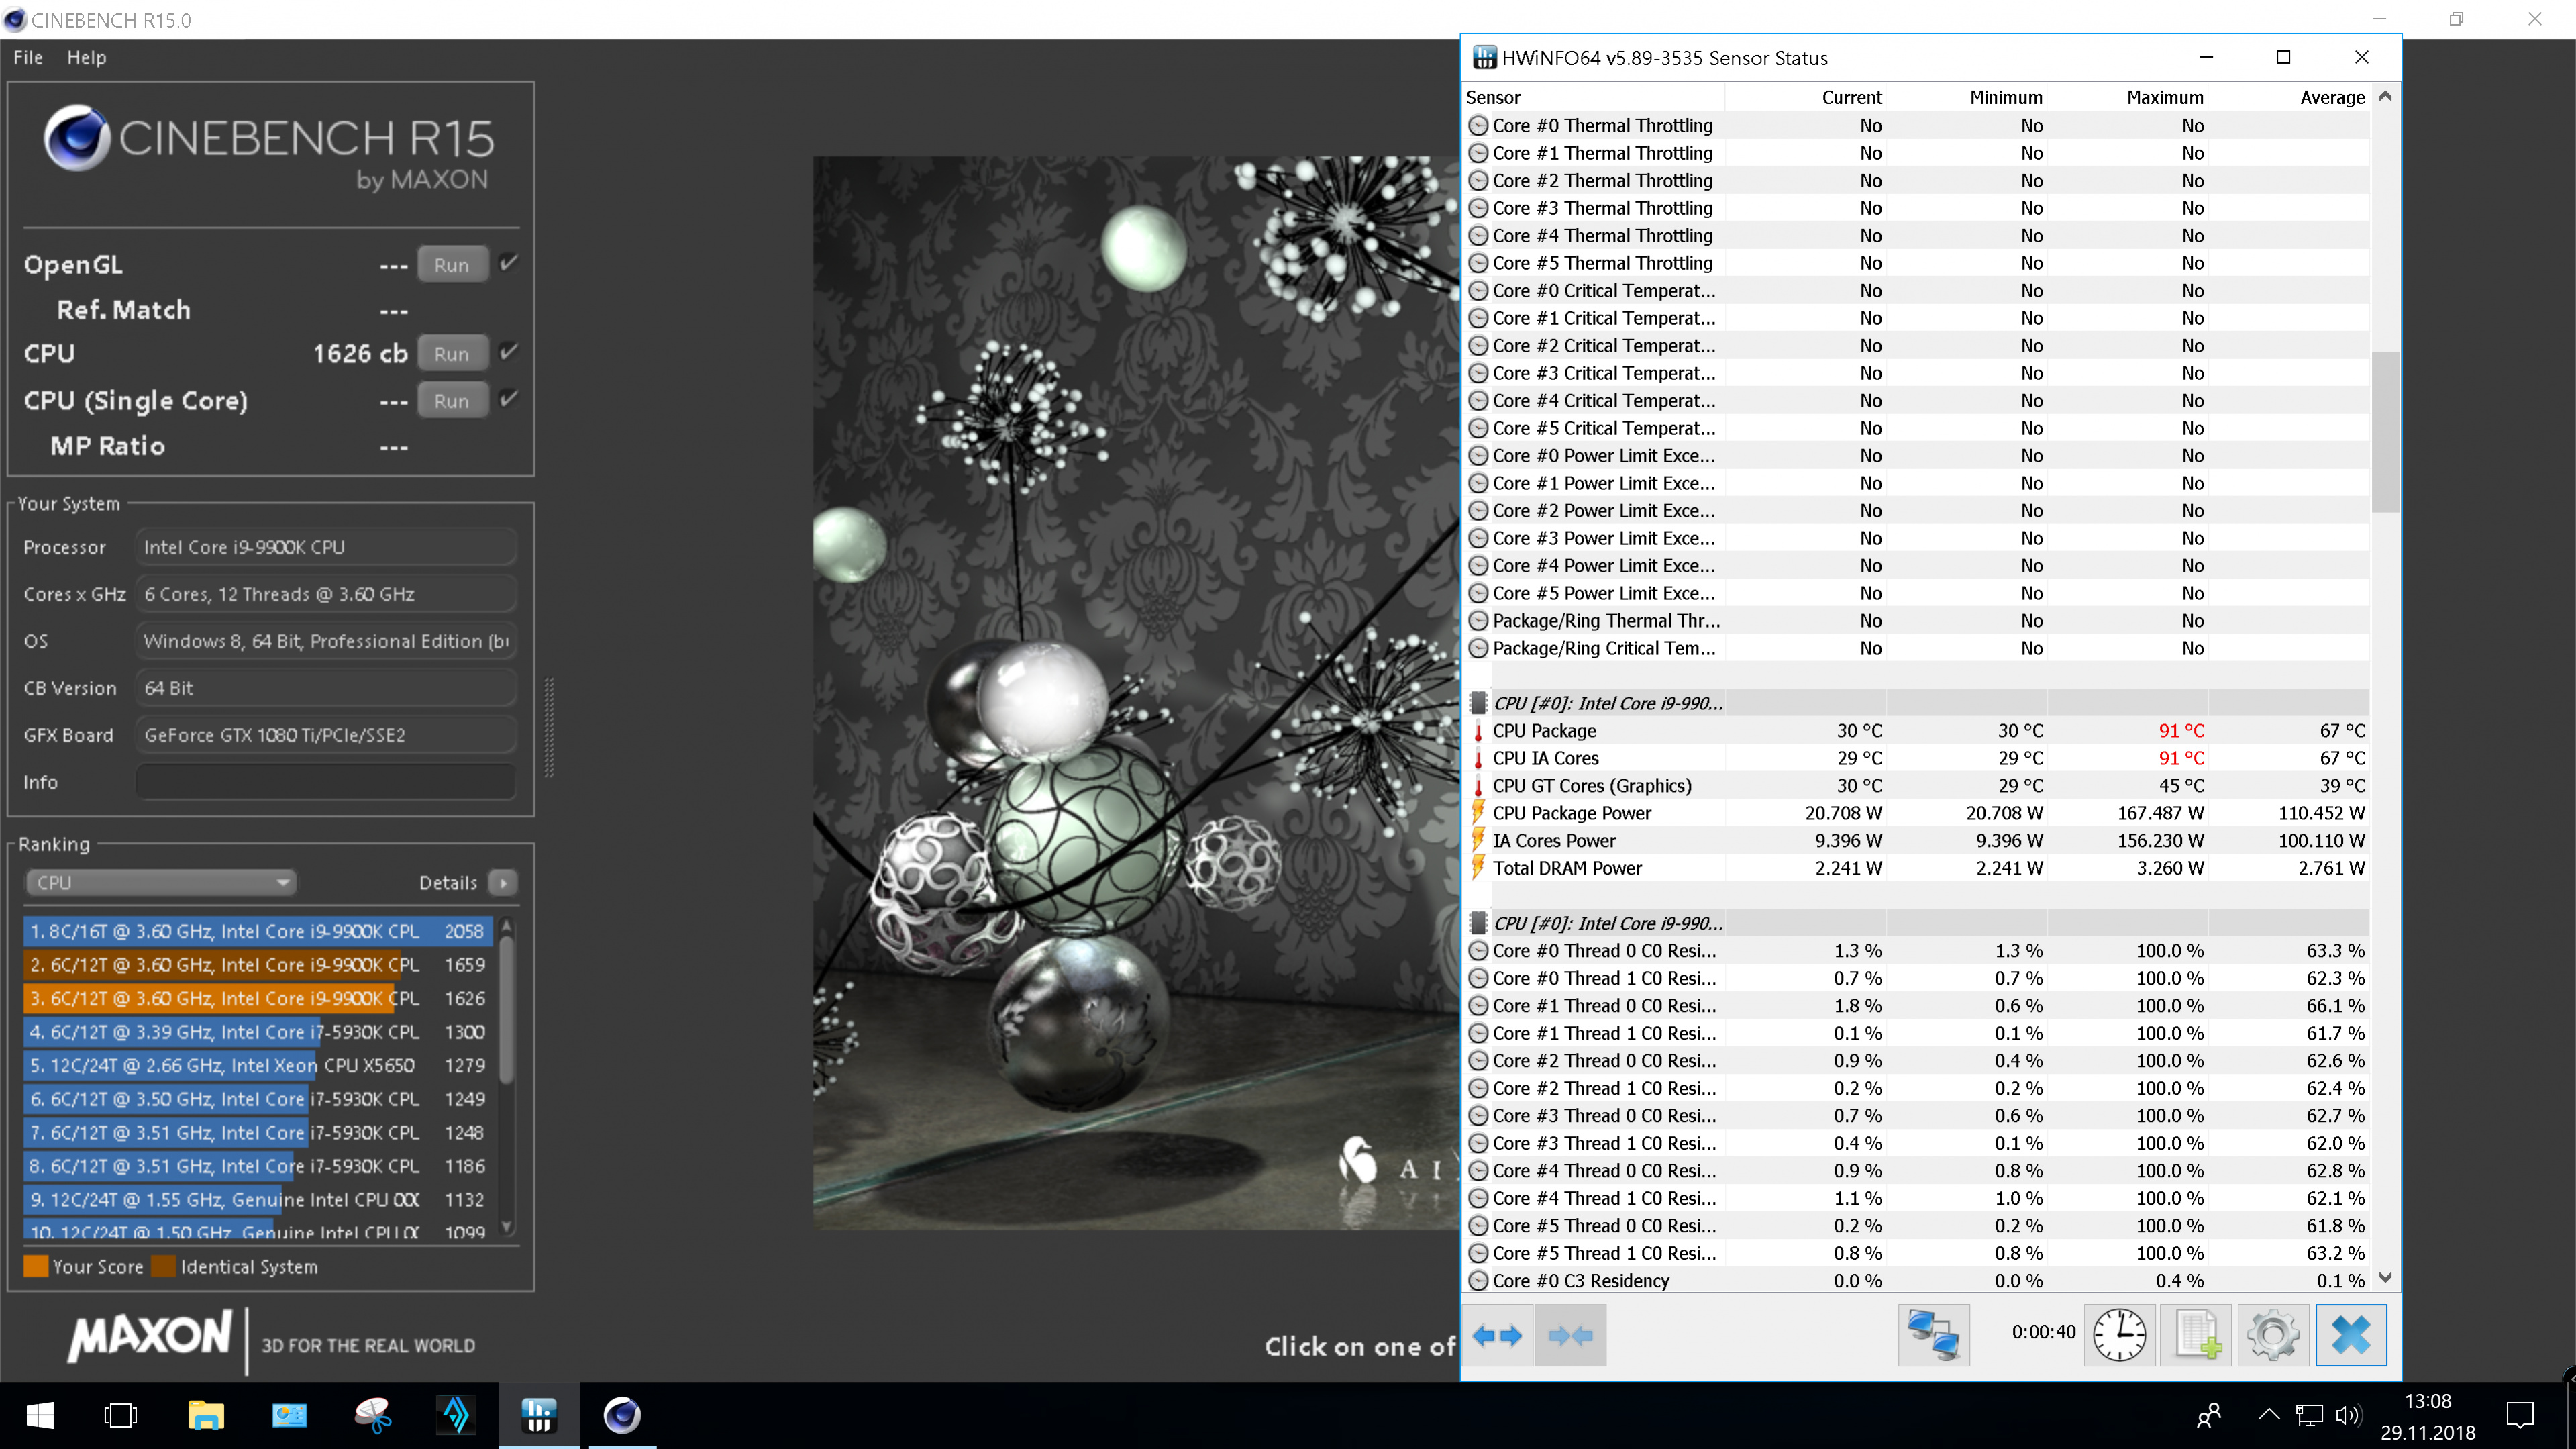Expand sensor columns with blue arrows button
2576x1449 pixels.
(1497, 1335)
